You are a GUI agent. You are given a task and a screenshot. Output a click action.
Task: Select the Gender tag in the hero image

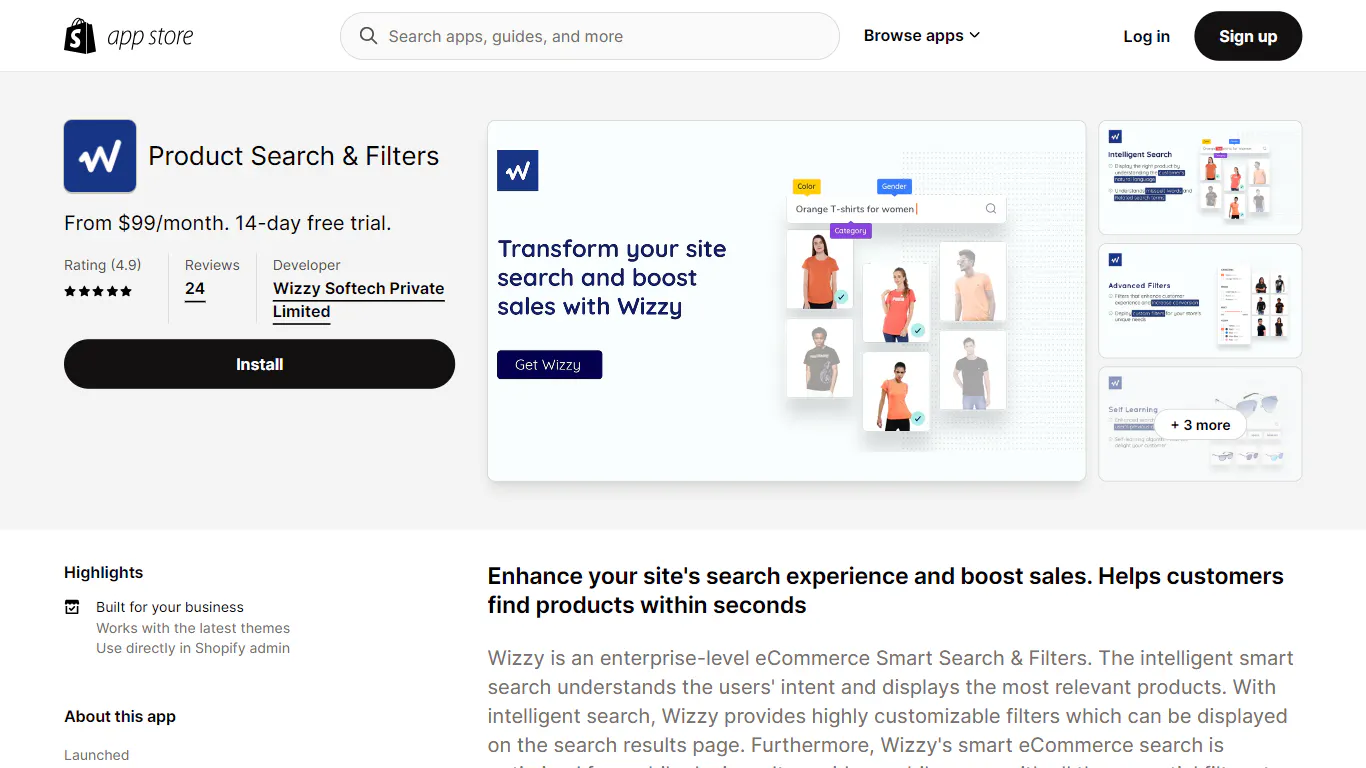[893, 186]
